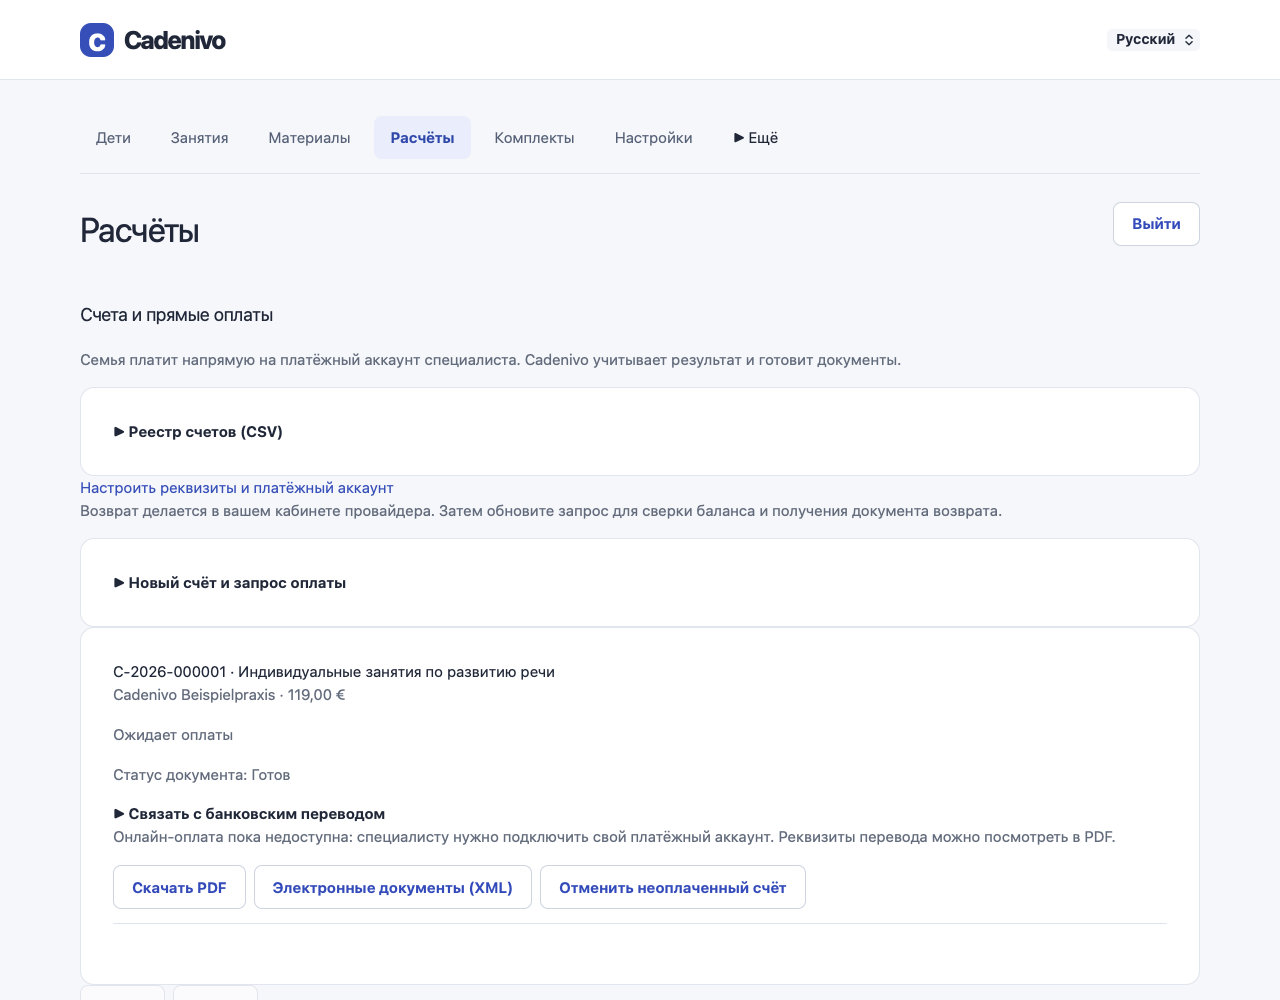
Task: Open the Комплекты tab
Action: coord(534,138)
